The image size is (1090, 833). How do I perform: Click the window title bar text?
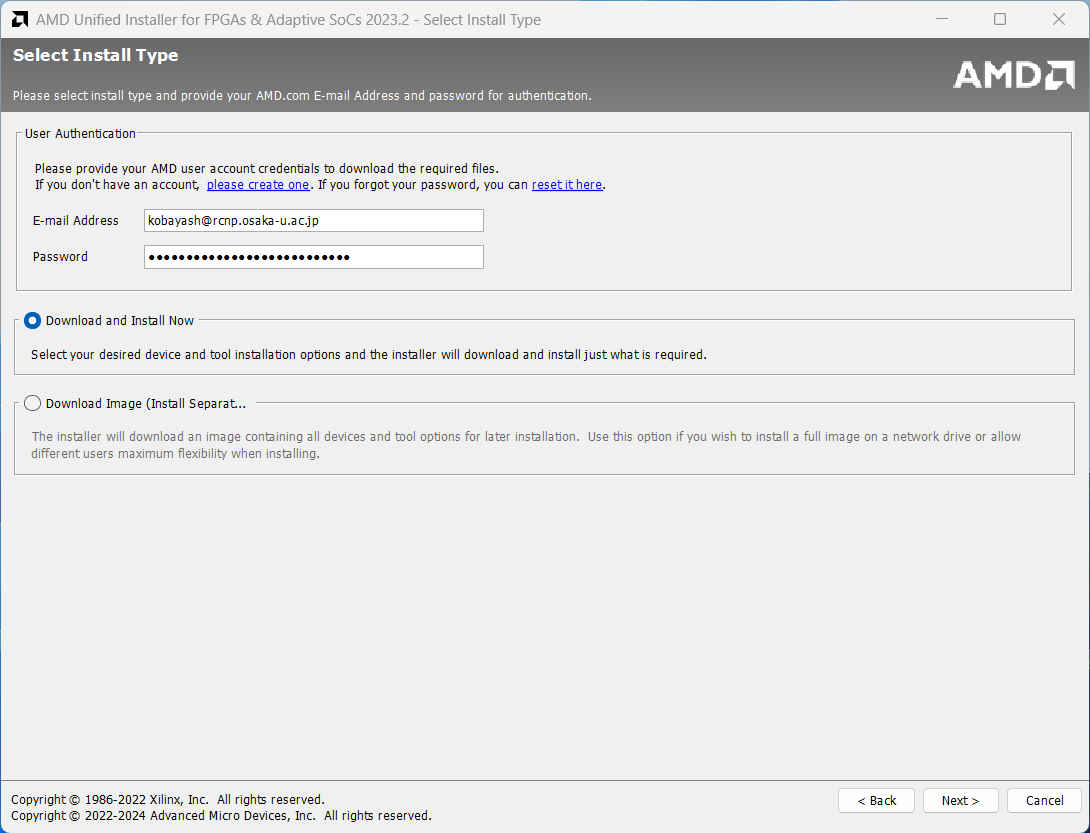[288, 20]
